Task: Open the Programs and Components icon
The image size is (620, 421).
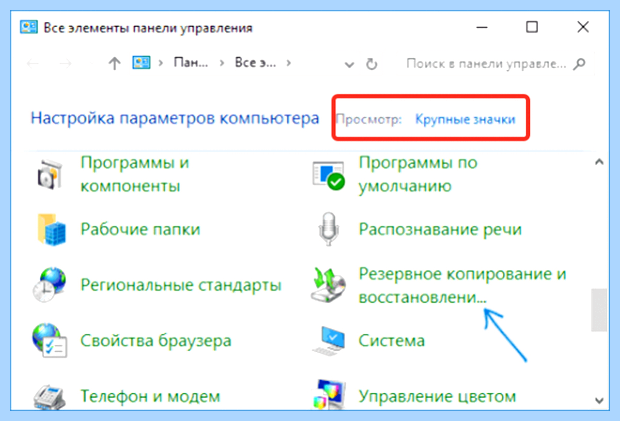Action: [50, 174]
